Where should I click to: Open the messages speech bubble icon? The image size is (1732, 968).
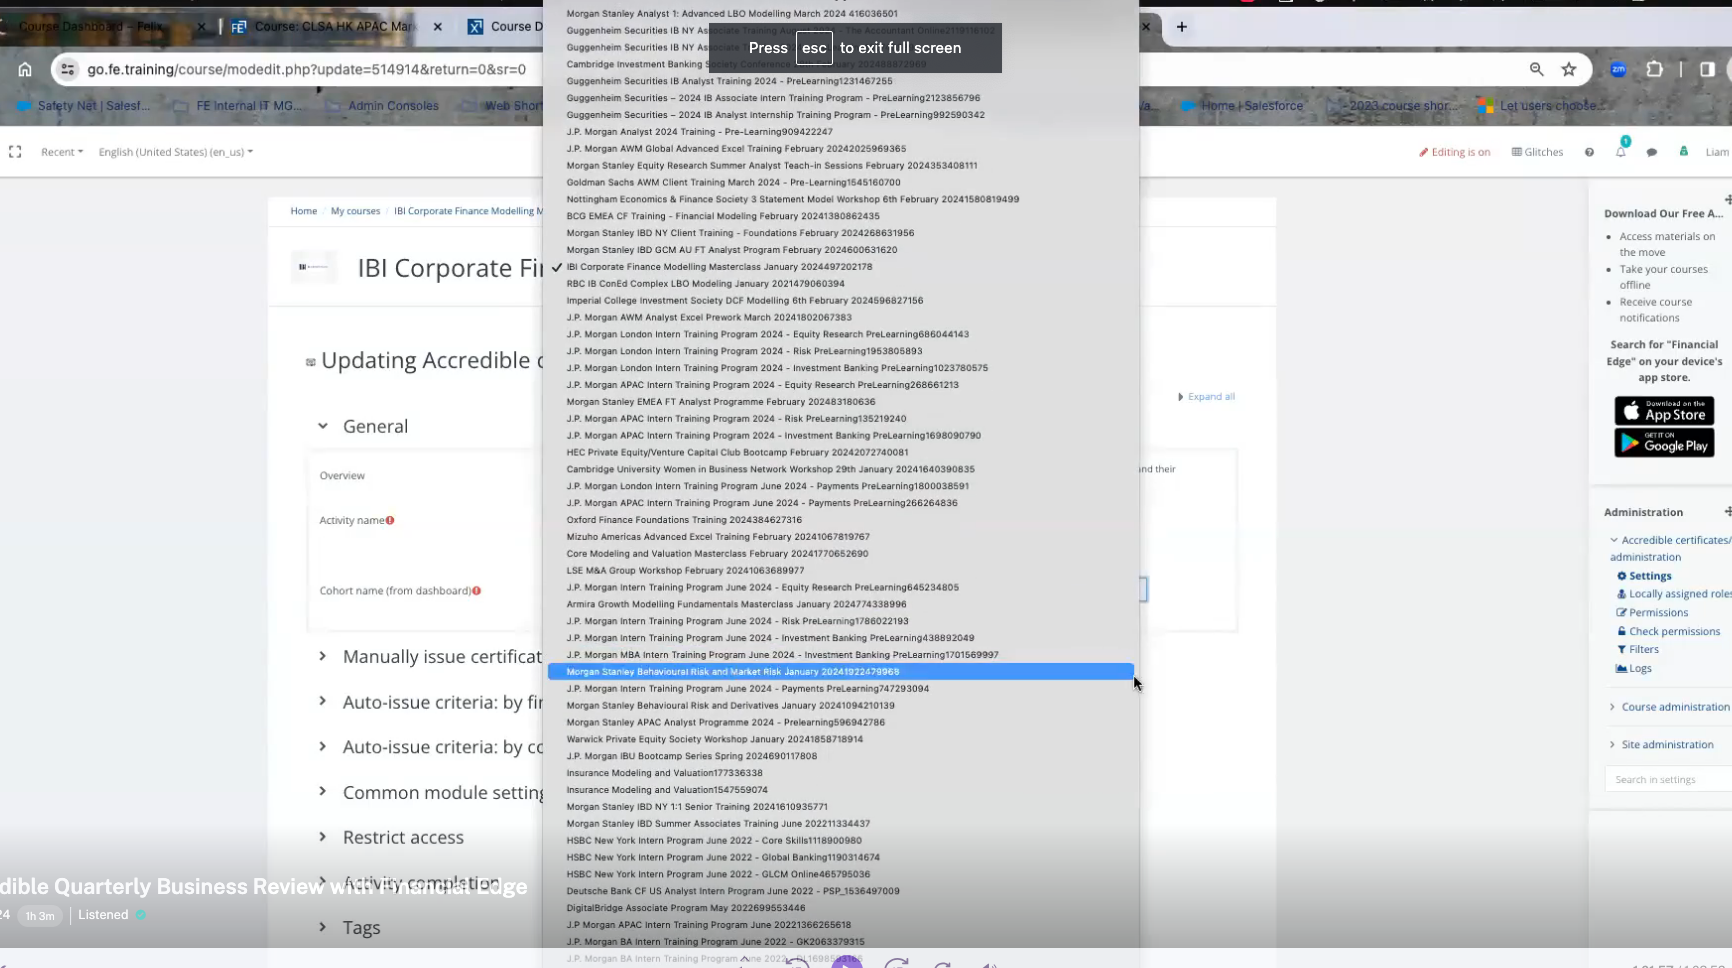tap(1651, 152)
